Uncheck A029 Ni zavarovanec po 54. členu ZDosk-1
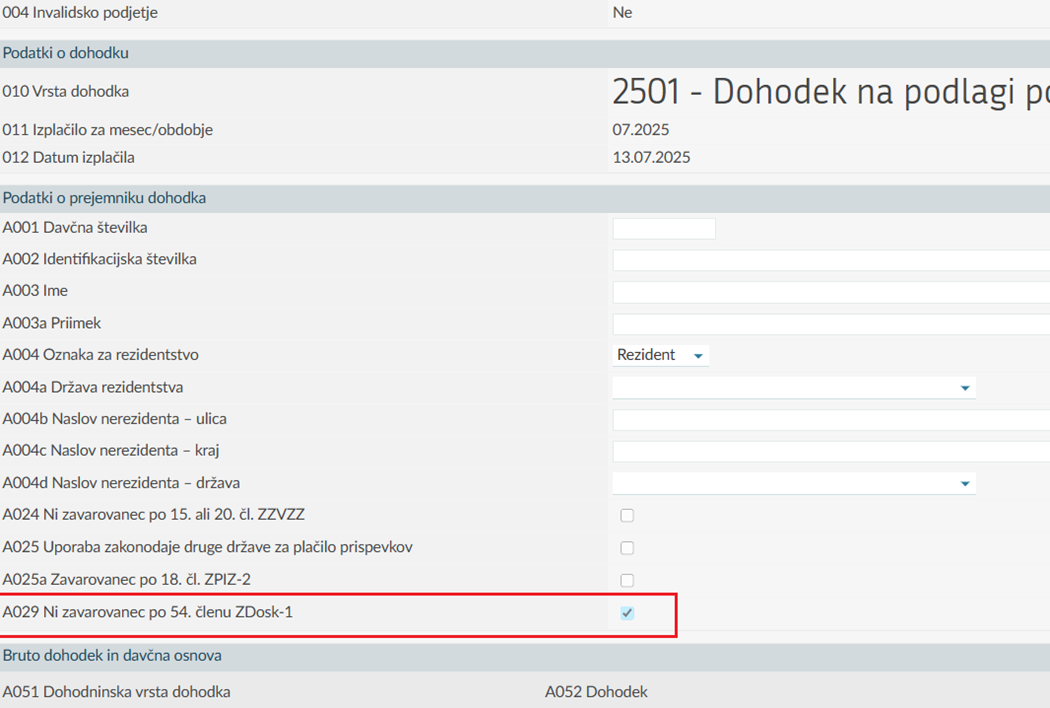 point(627,613)
